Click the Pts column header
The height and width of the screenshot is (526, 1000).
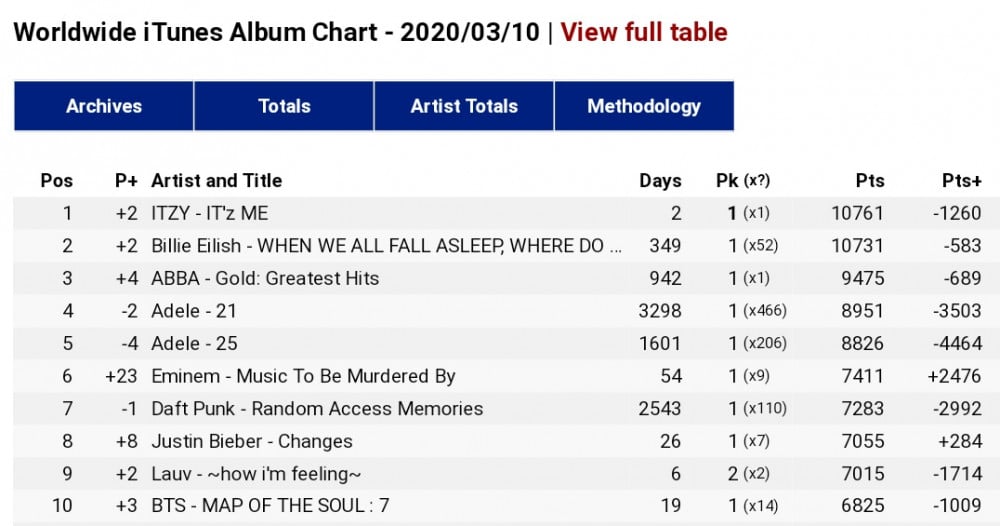click(x=870, y=180)
